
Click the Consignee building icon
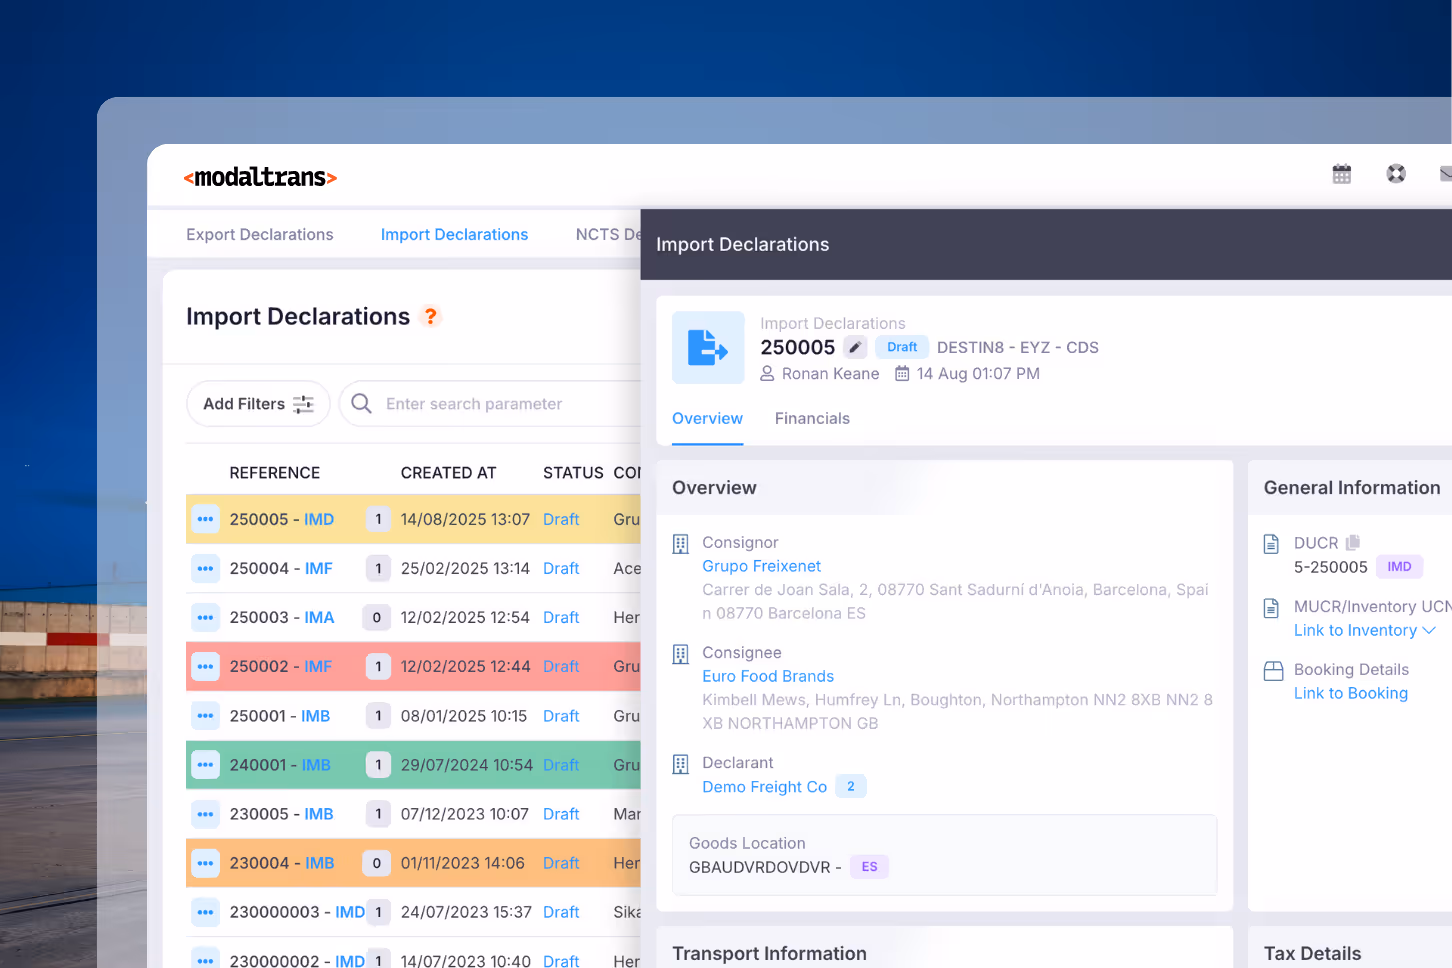coord(681,654)
